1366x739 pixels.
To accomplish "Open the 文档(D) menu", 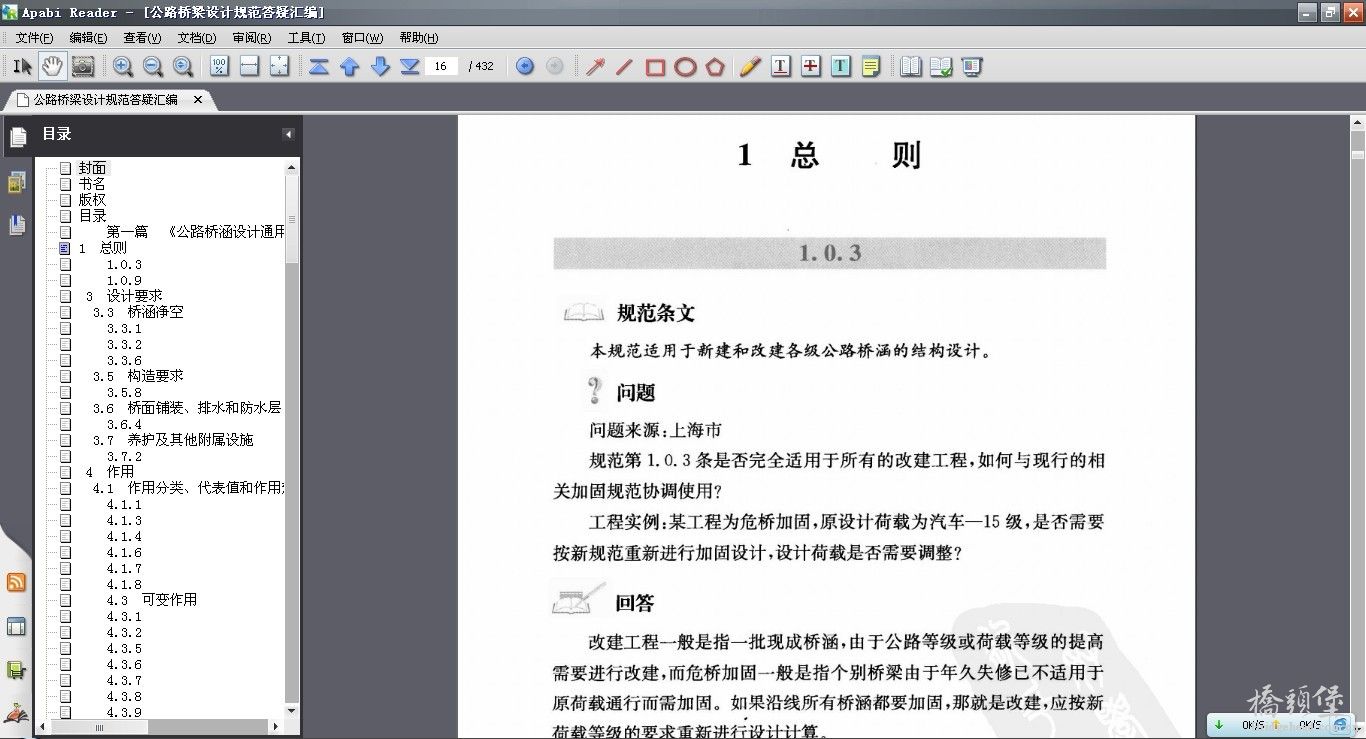I will pos(197,38).
